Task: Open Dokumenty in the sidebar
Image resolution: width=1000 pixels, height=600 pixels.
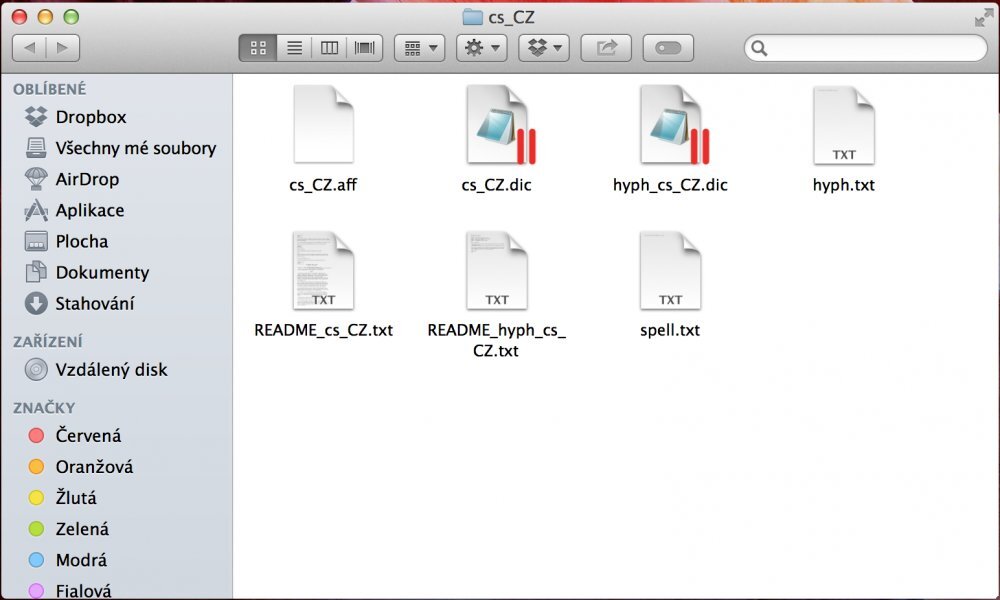Action: point(102,272)
